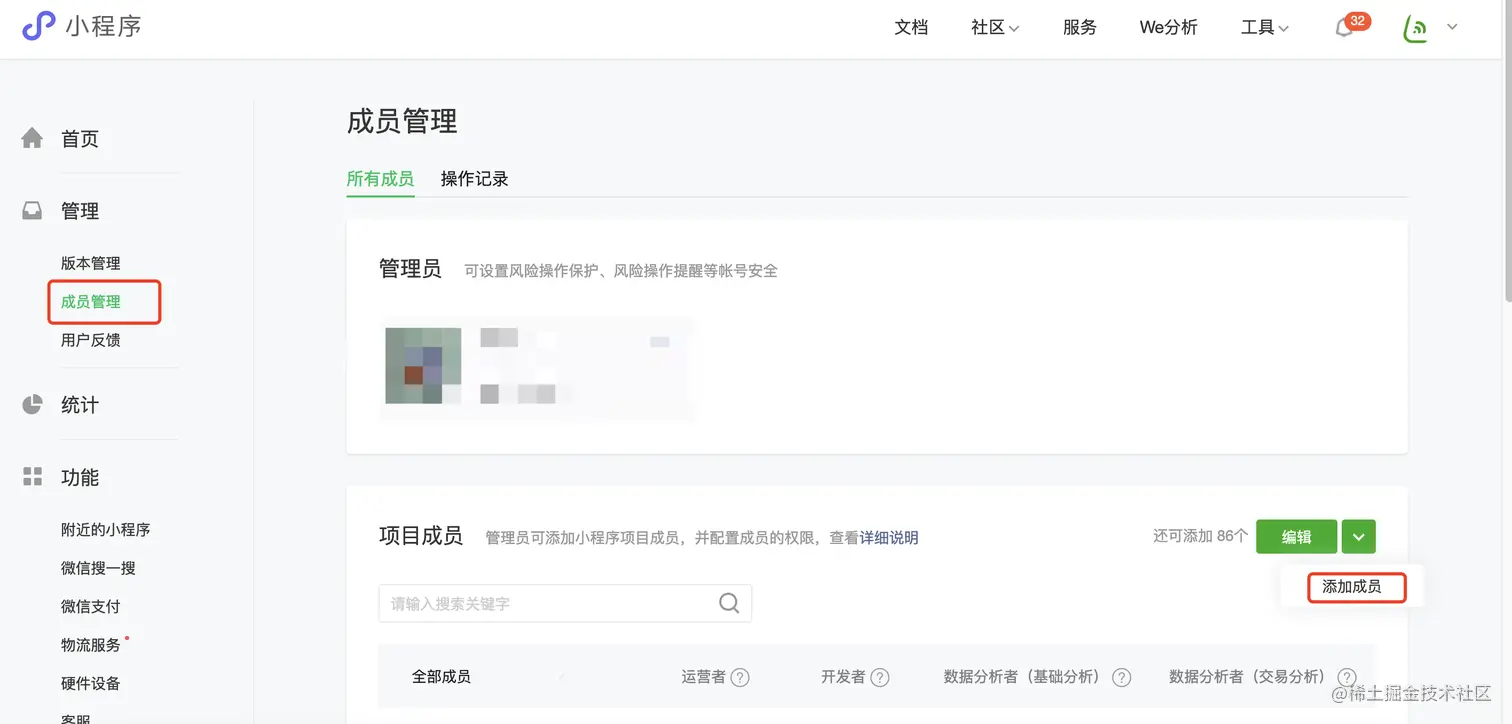Viewport: 1512px width, 724px height.
Task: Open the 详细说明 link
Action: (888, 537)
